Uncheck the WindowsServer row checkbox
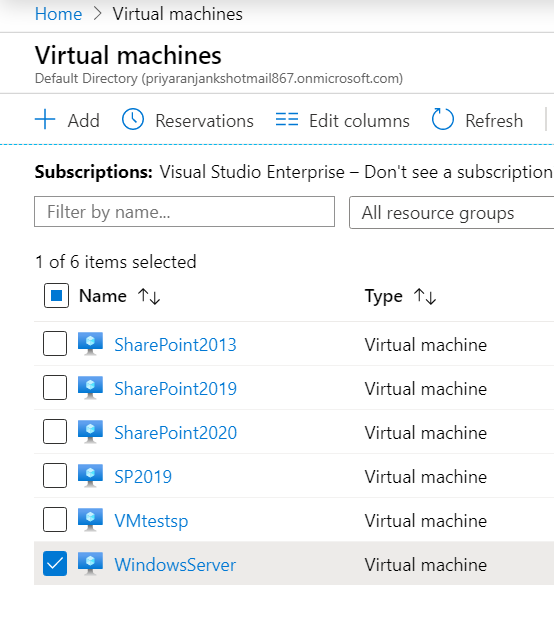The image size is (554, 631). (55, 563)
